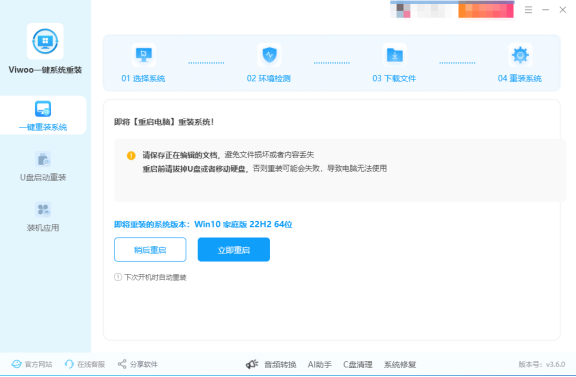This screenshot has height=377, width=576.
Task: Click 稍后重启 to restart later
Action: click(150, 250)
